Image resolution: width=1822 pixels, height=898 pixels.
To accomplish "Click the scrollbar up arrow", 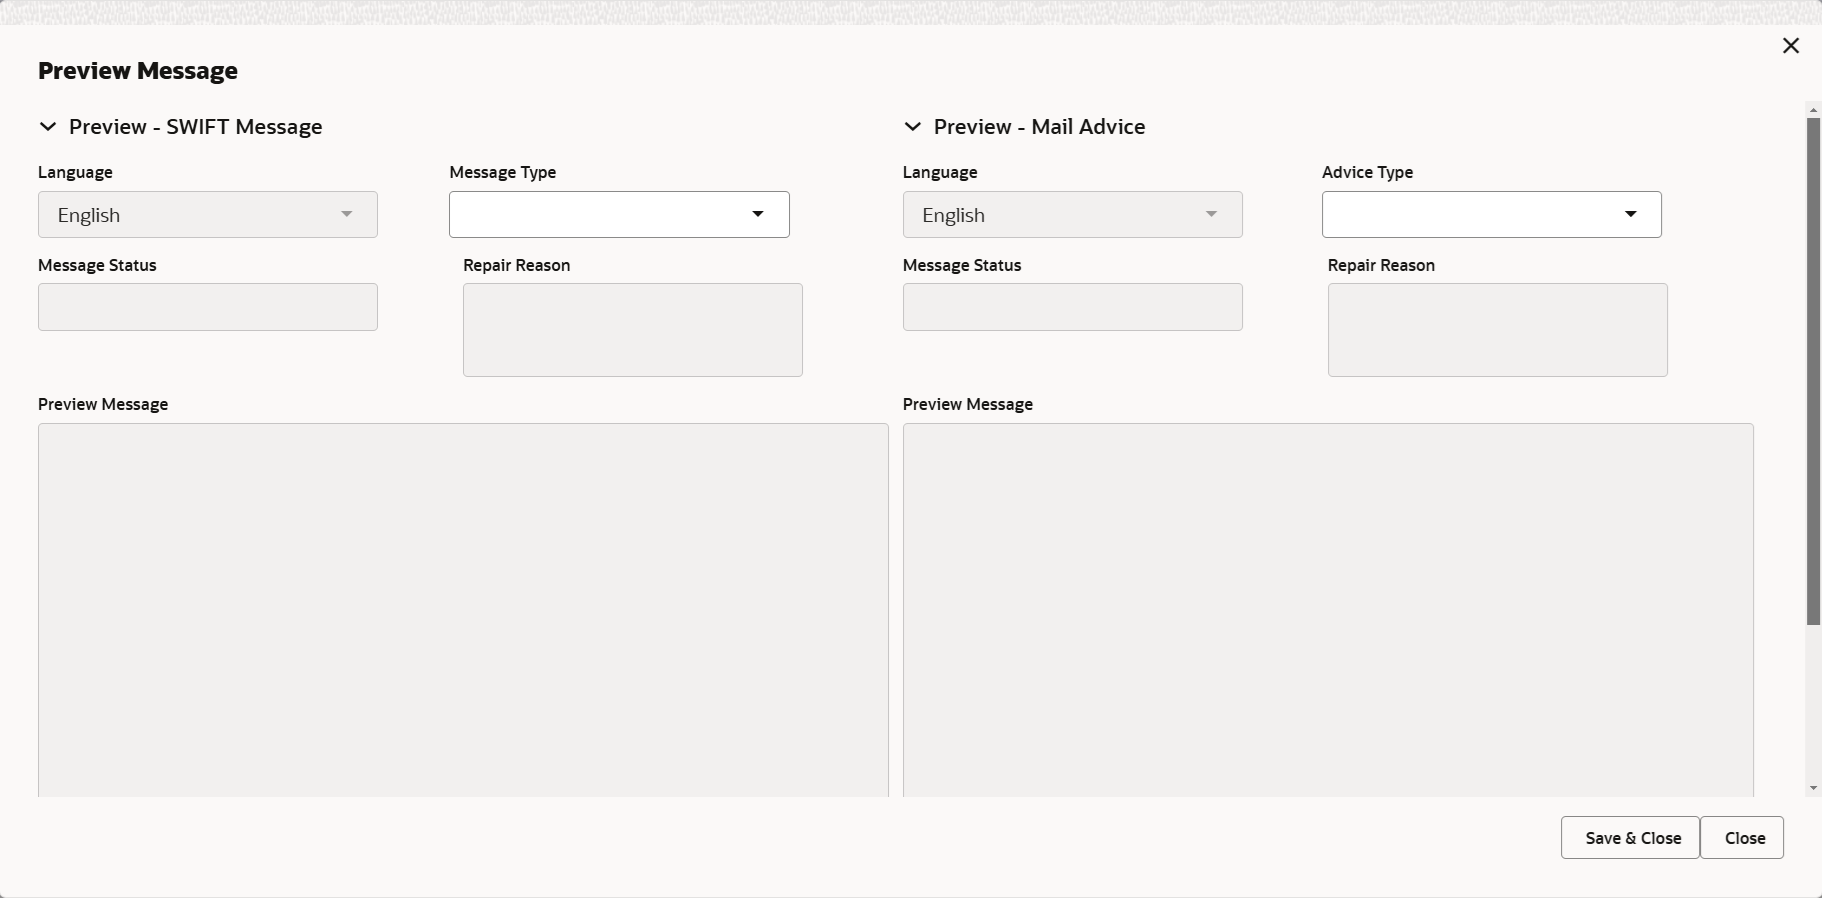I will click(1813, 110).
